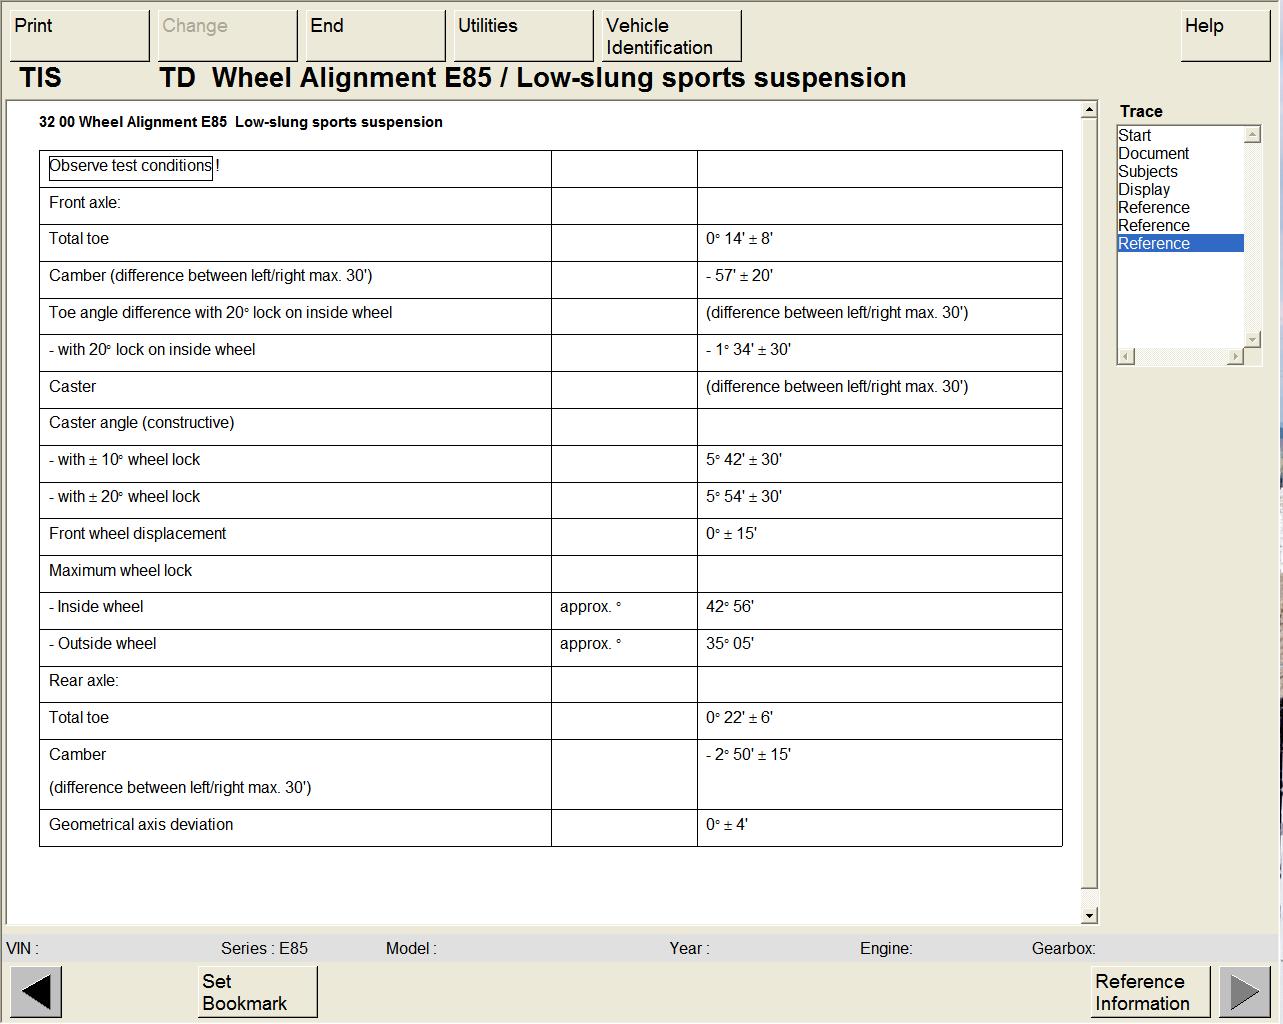This screenshot has height=1024, width=1283.
Task: Click the Series : E85 status field
Action: [264, 948]
